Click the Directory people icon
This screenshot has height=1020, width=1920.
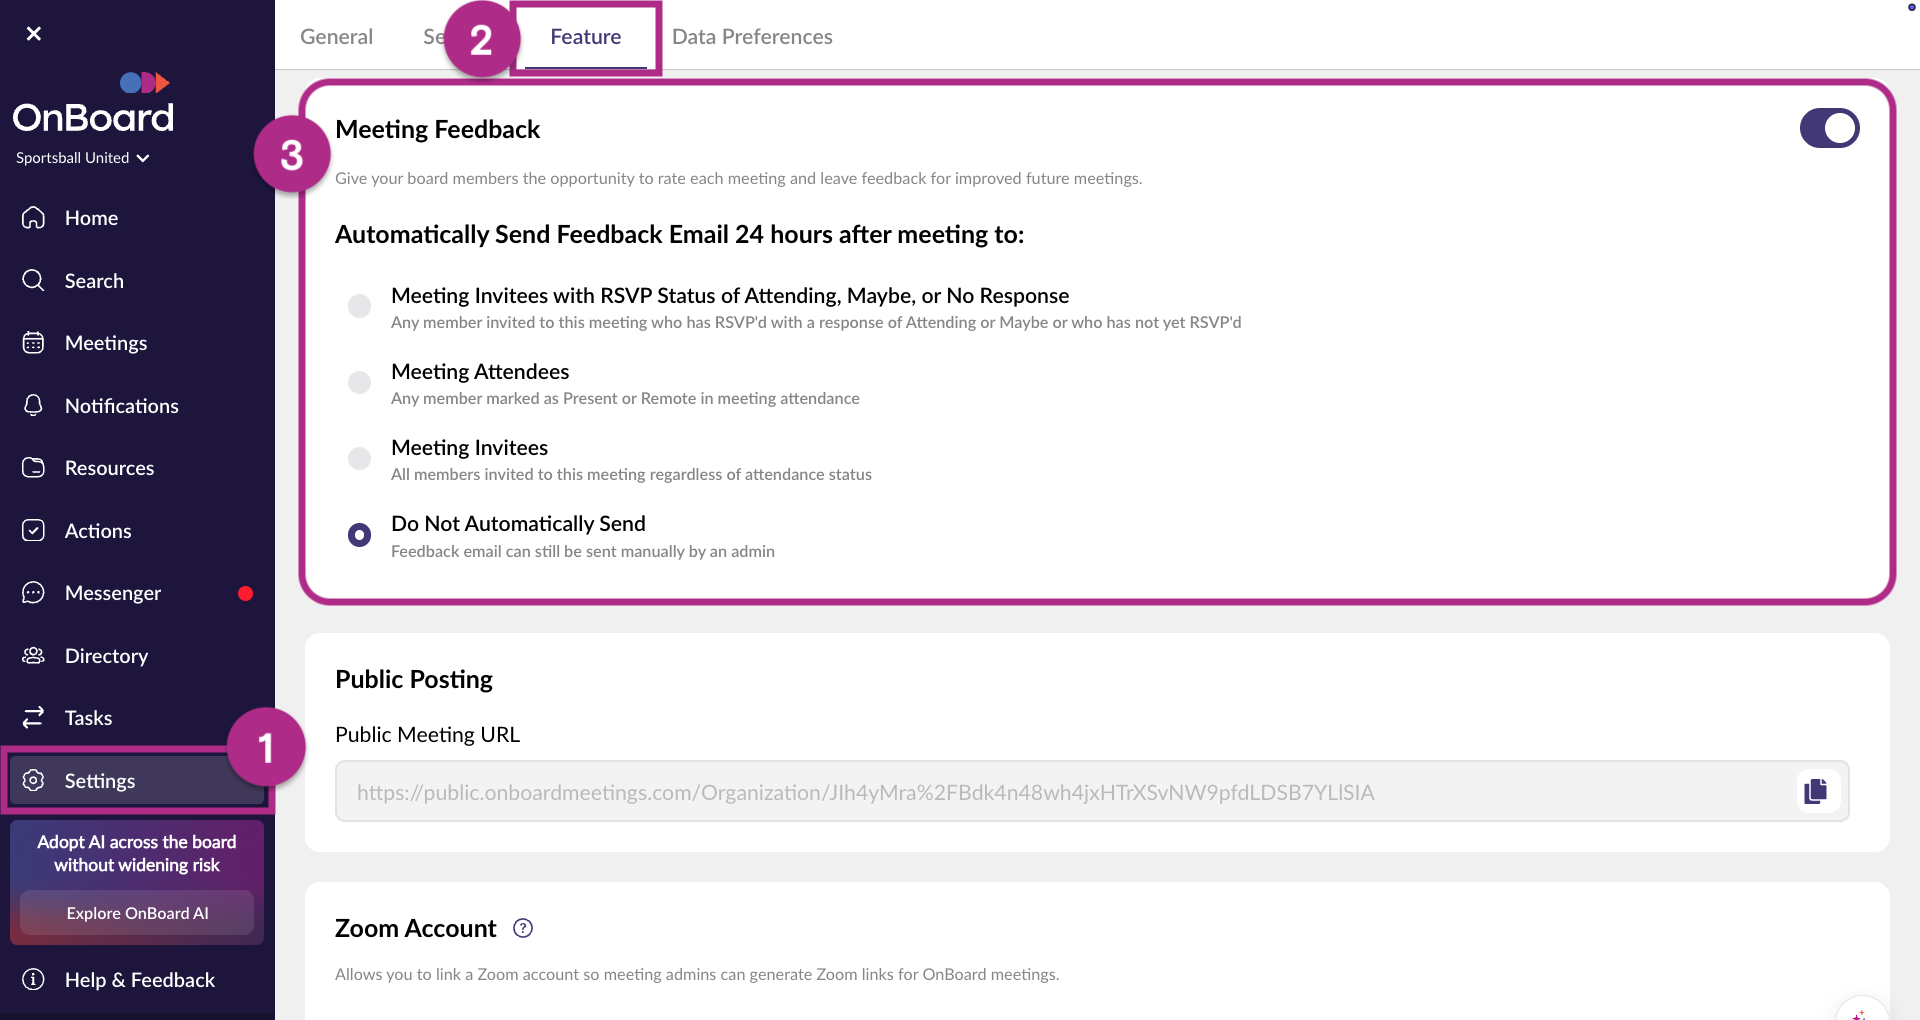(x=33, y=655)
